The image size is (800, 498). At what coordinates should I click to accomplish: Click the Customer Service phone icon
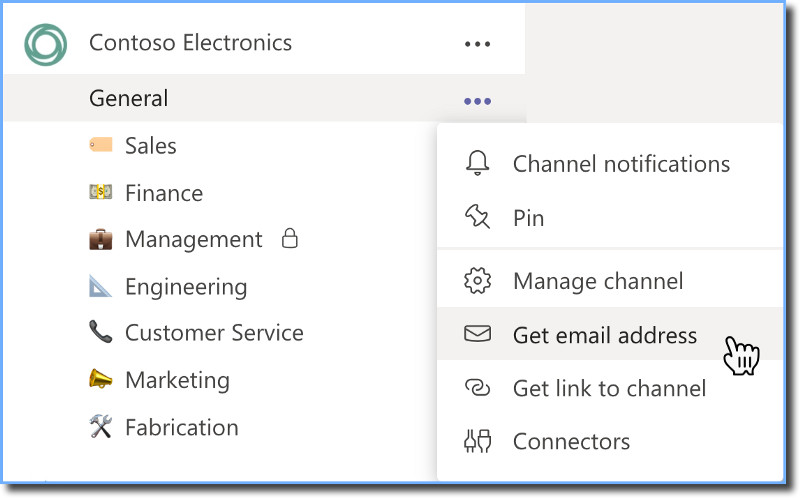[101, 332]
